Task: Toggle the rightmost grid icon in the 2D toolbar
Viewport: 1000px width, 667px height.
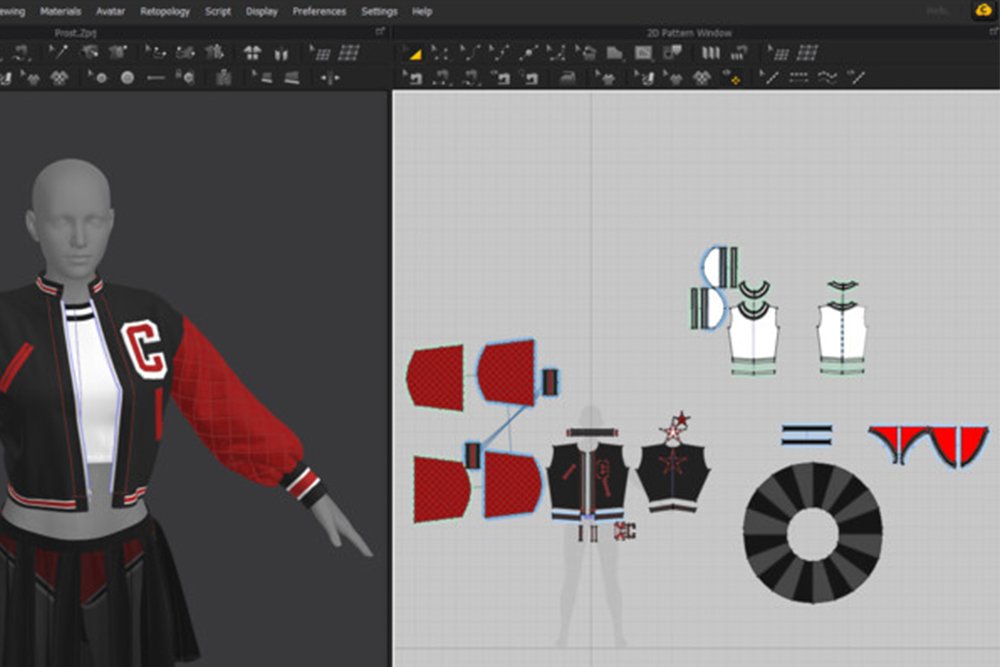Action: coord(807,53)
